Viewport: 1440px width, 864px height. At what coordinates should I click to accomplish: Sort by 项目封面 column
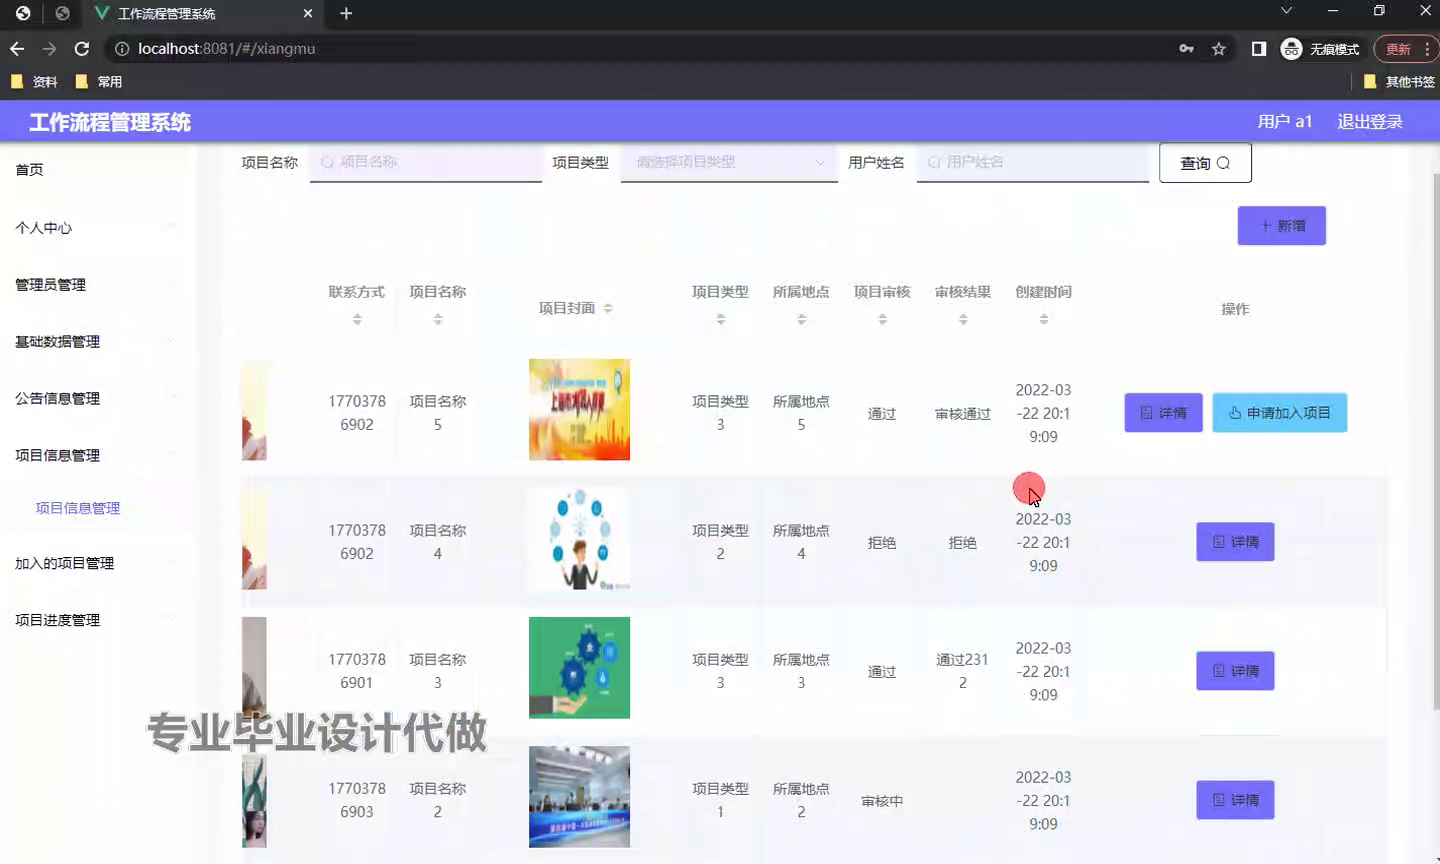pyautogui.click(x=608, y=308)
